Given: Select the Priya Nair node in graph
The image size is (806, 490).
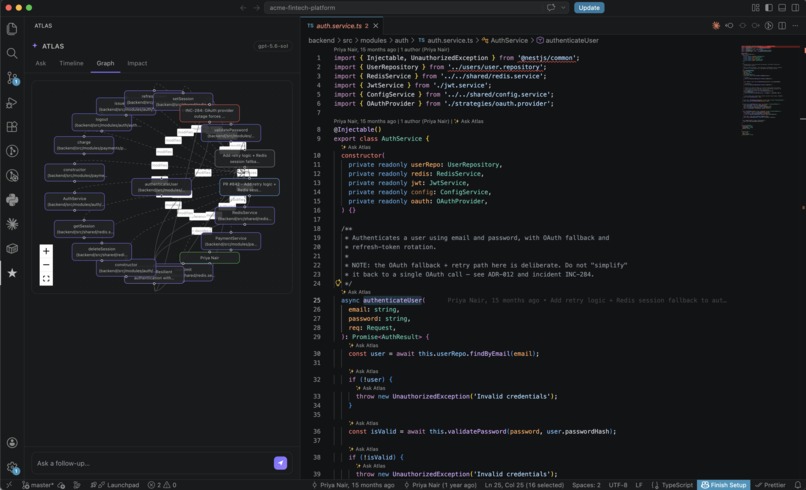Looking at the screenshot, I should [209, 258].
